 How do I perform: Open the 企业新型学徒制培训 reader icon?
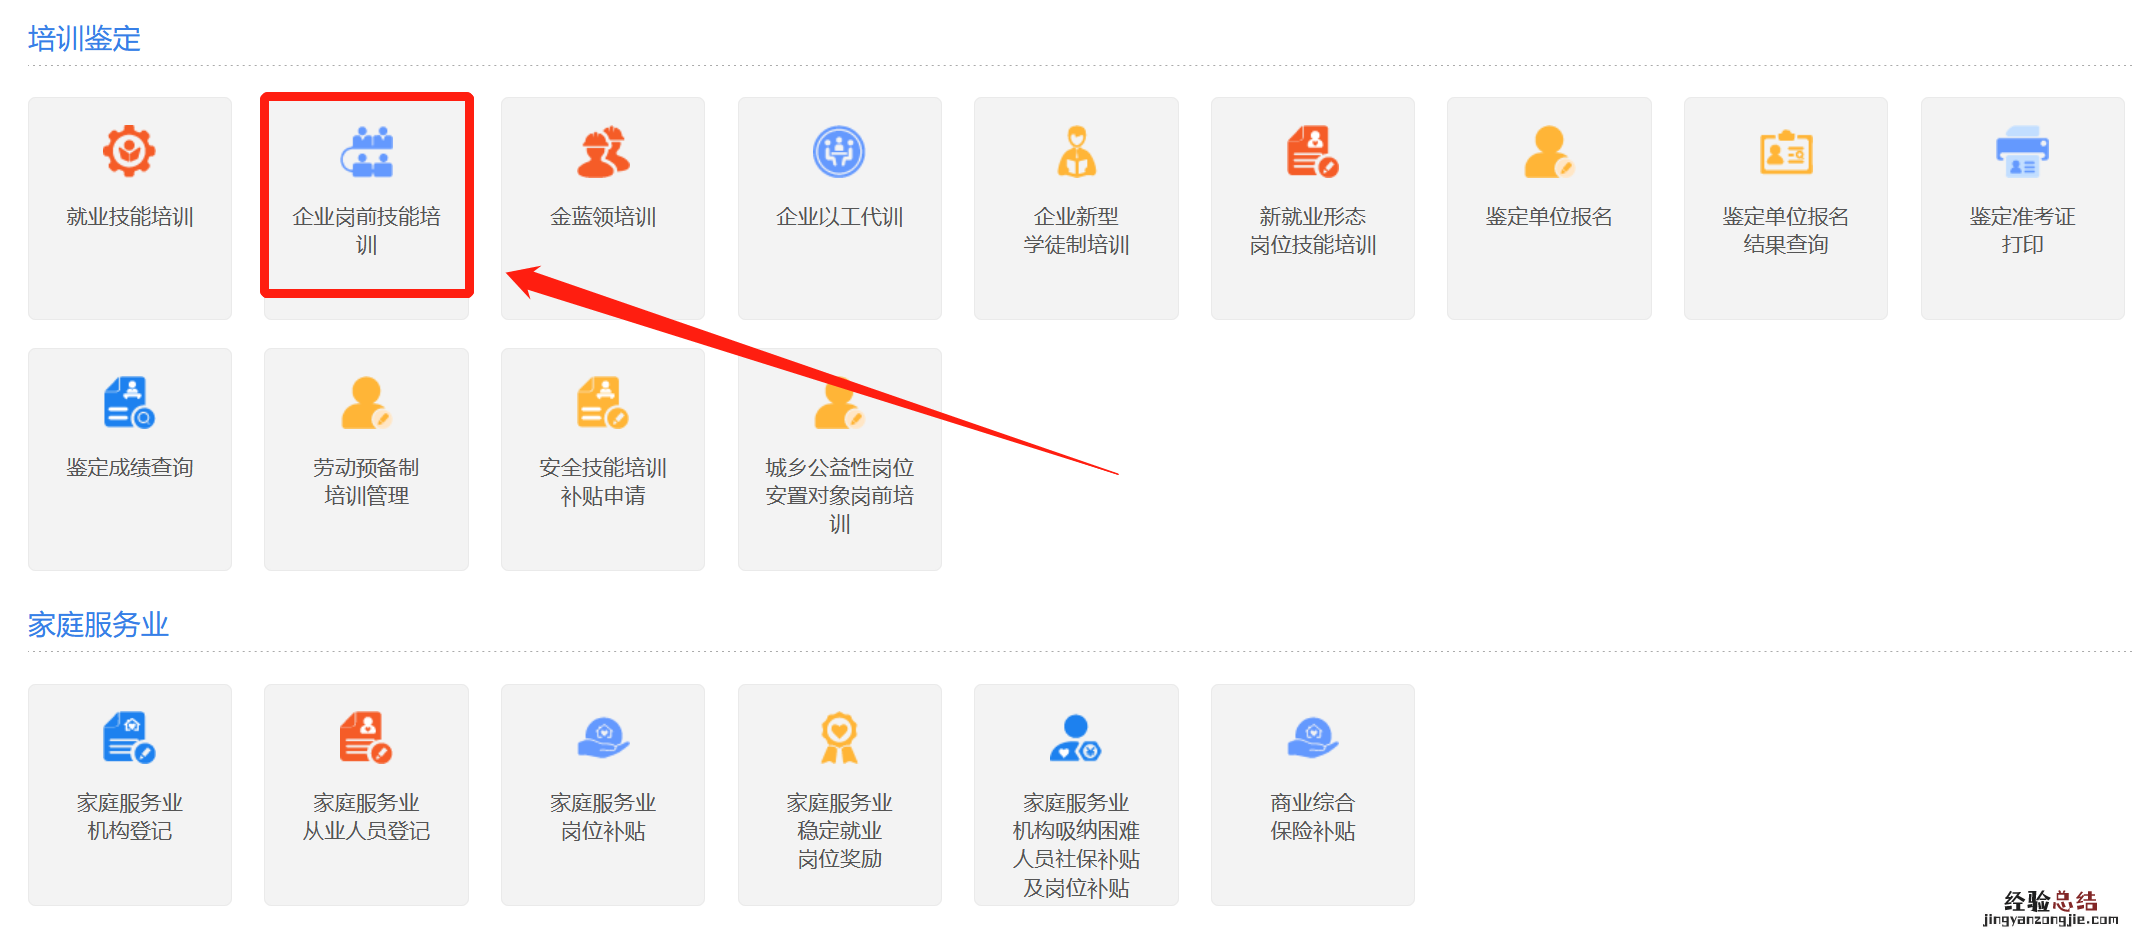[1077, 152]
